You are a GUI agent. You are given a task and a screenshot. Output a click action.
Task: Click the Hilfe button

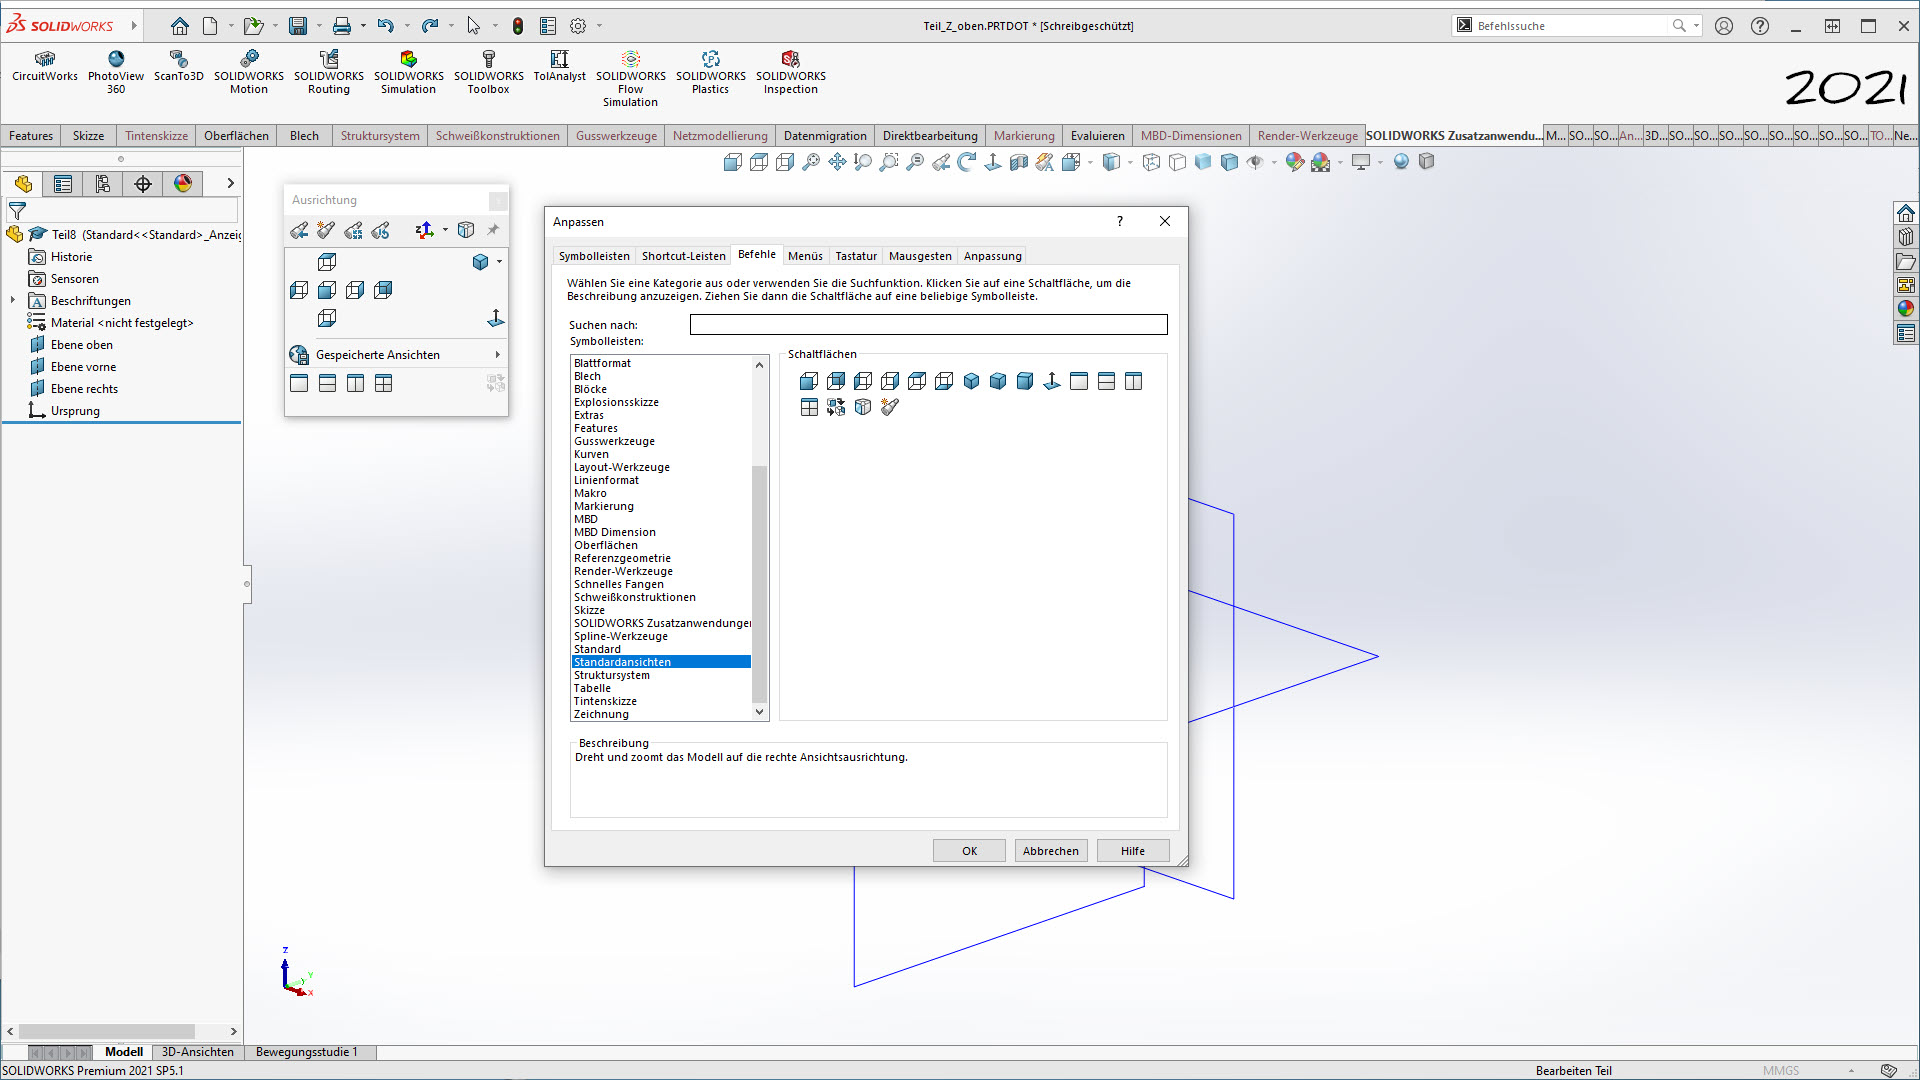pyautogui.click(x=1133, y=851)
